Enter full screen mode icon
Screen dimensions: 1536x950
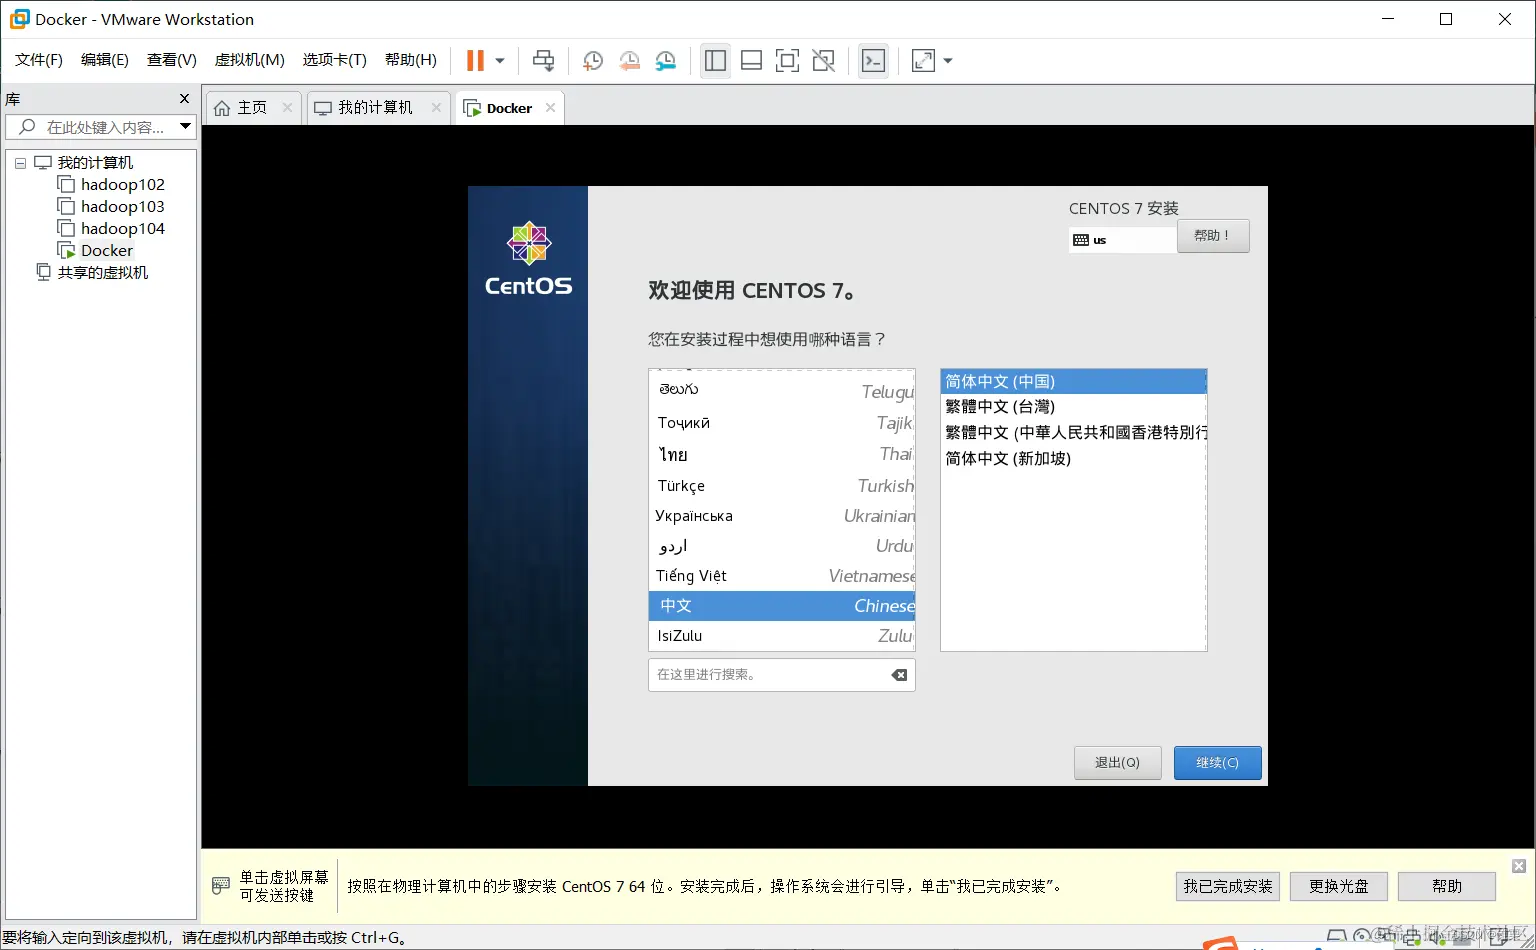787,61
